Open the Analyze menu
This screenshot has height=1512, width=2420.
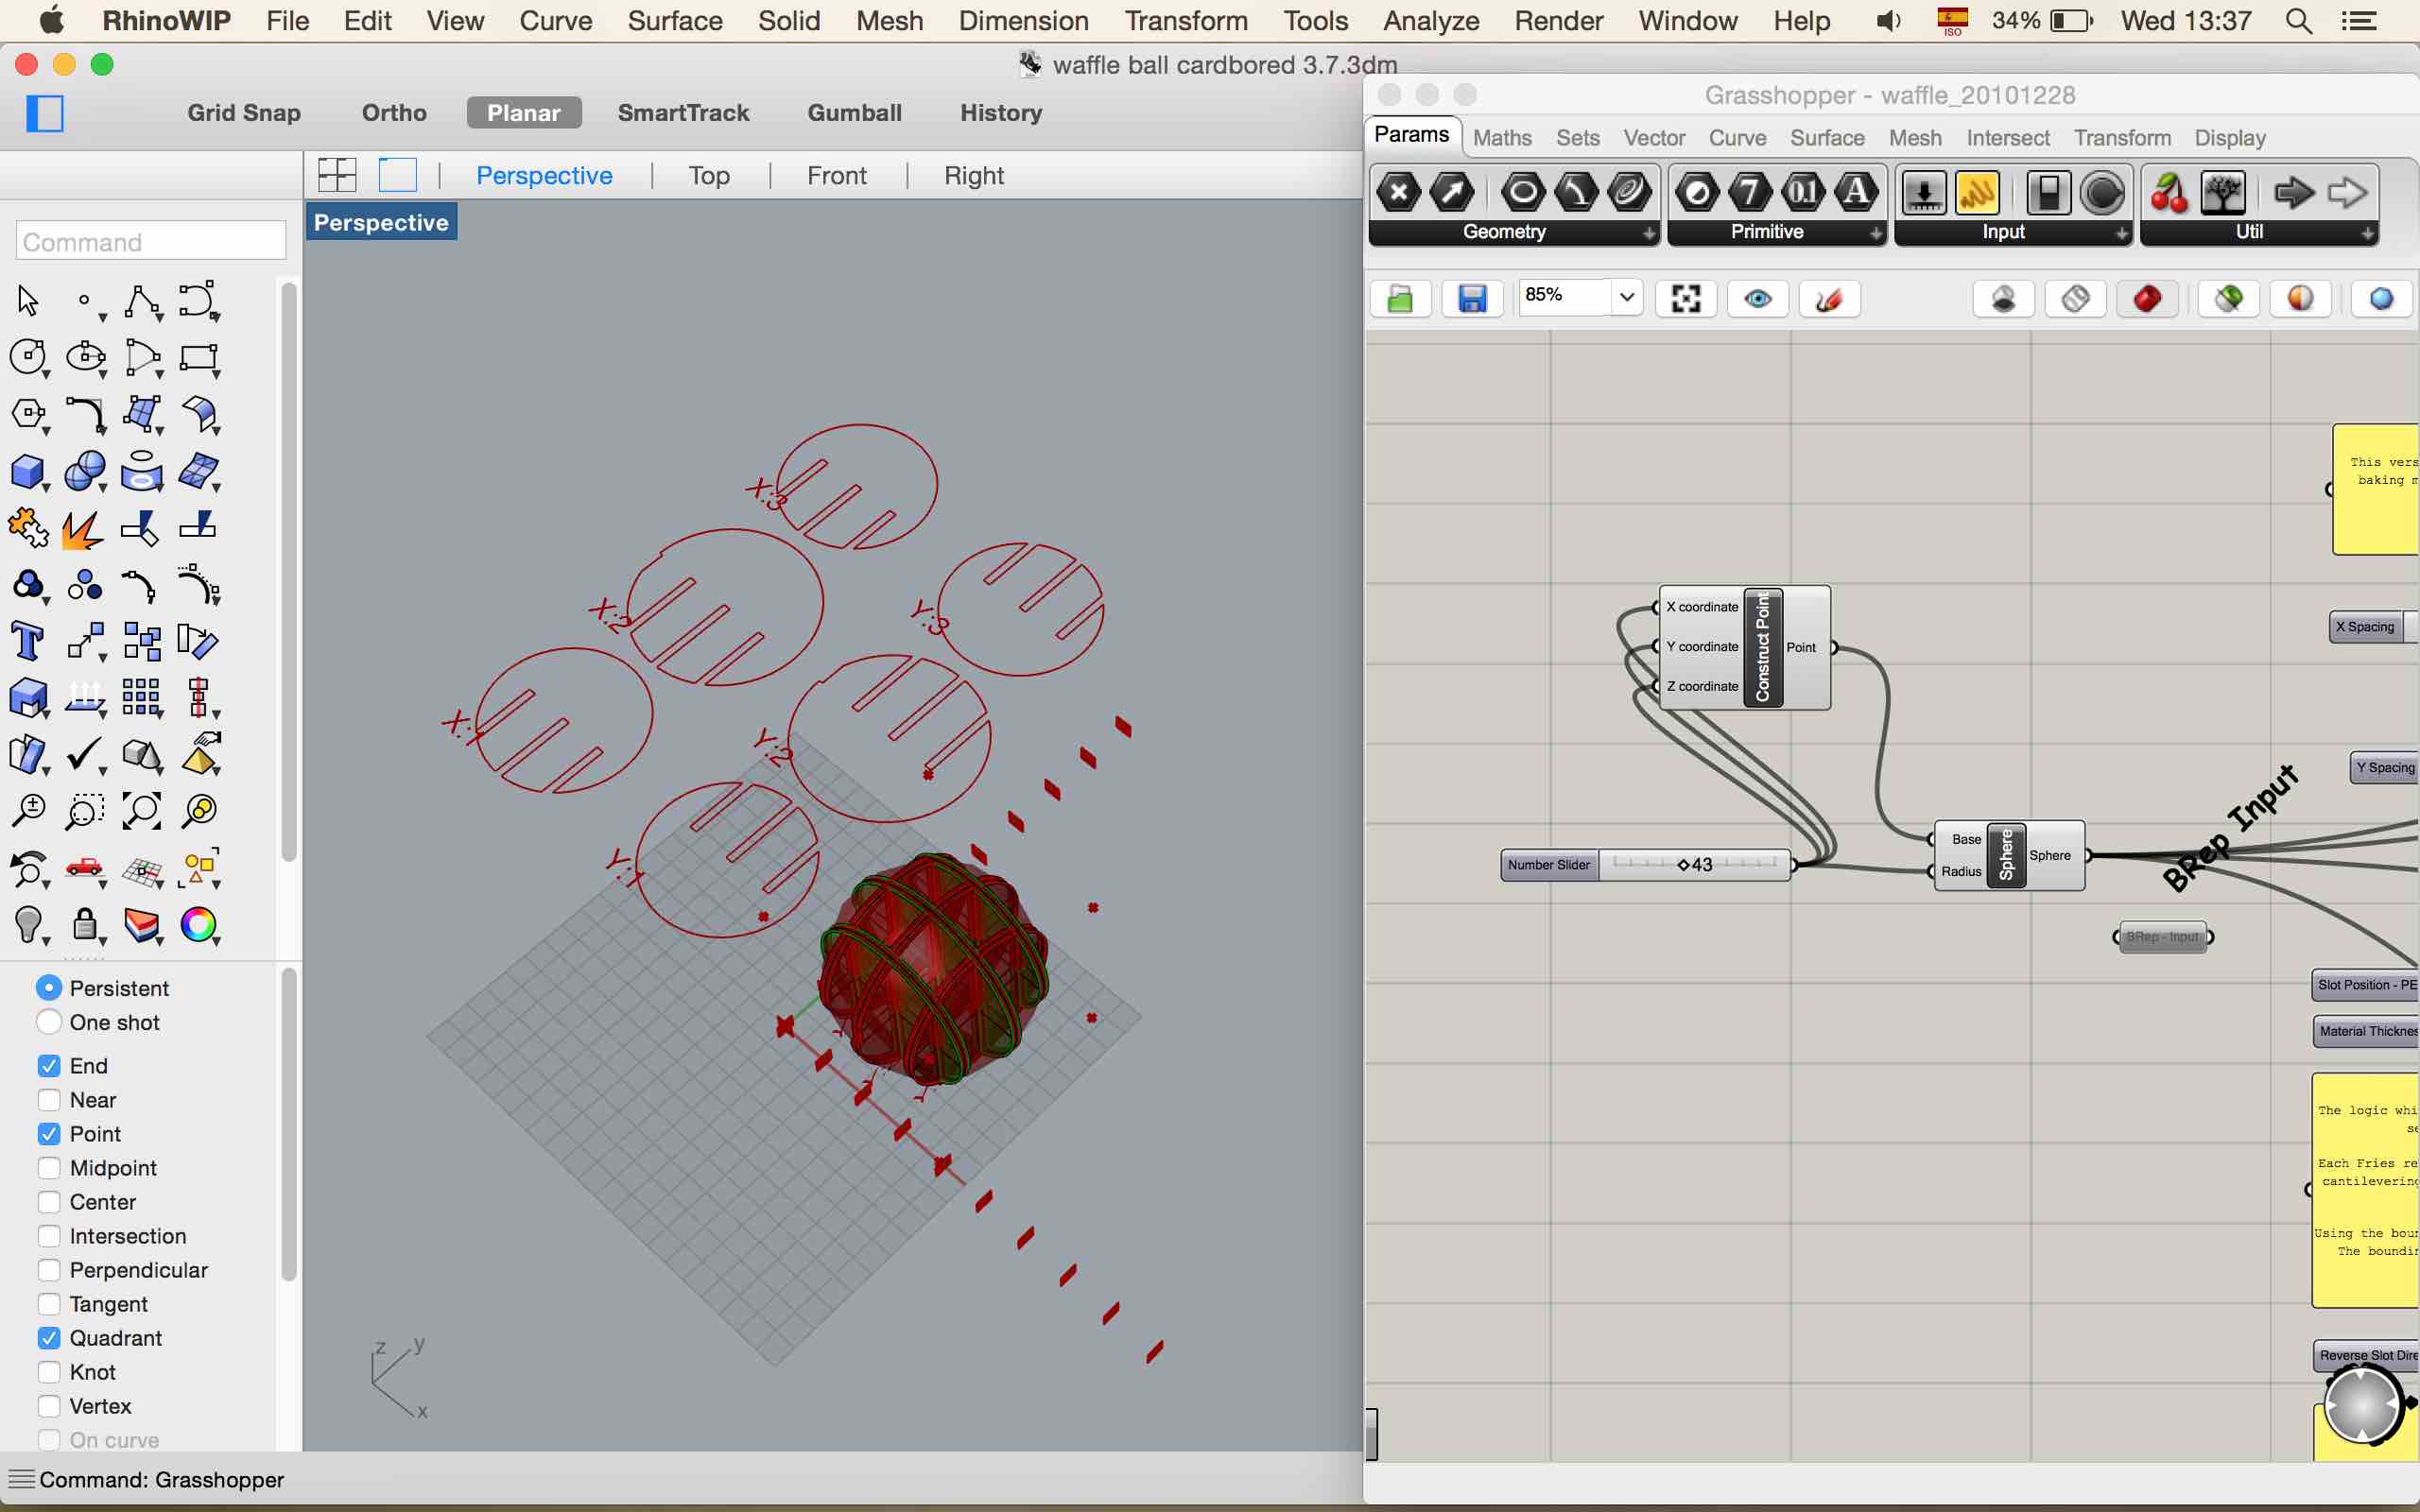coord(1431,21)
